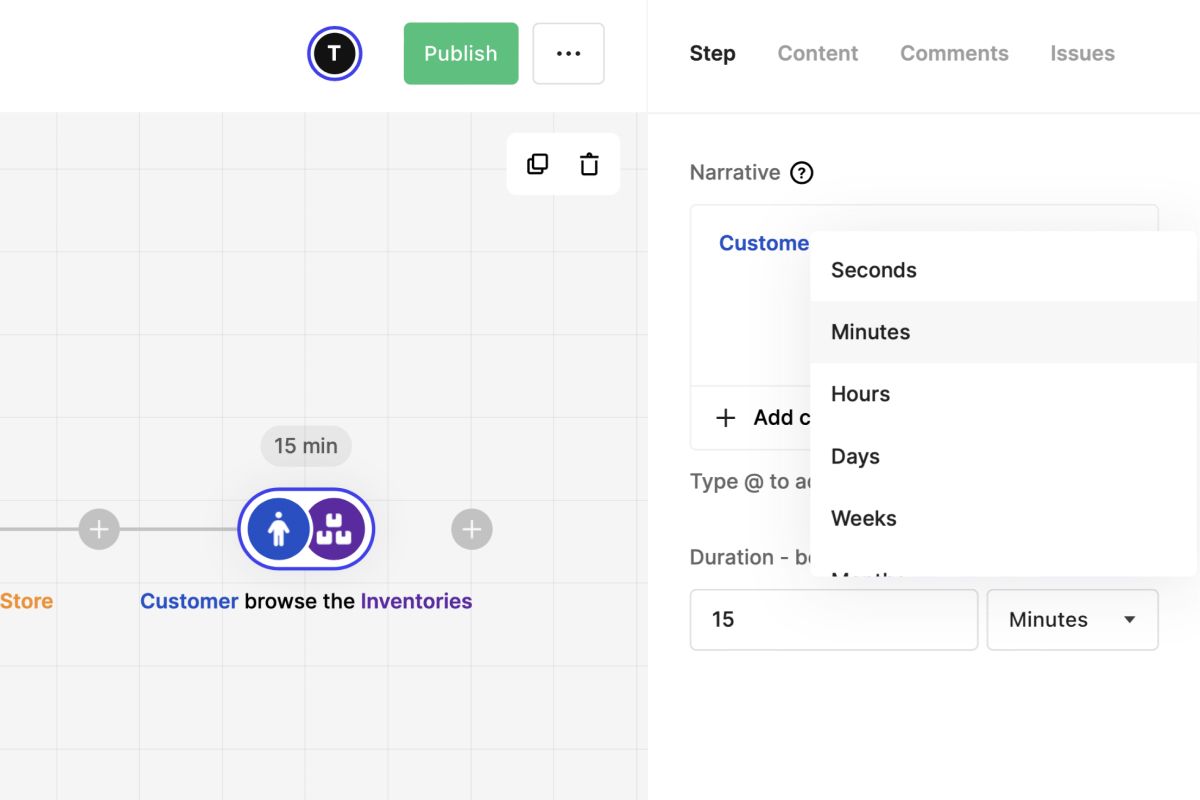The height and width of the screenshot is (800, 1200).
Task: Click the delete step trash icon
Action: pyautogui.click(x=589, y=164)
